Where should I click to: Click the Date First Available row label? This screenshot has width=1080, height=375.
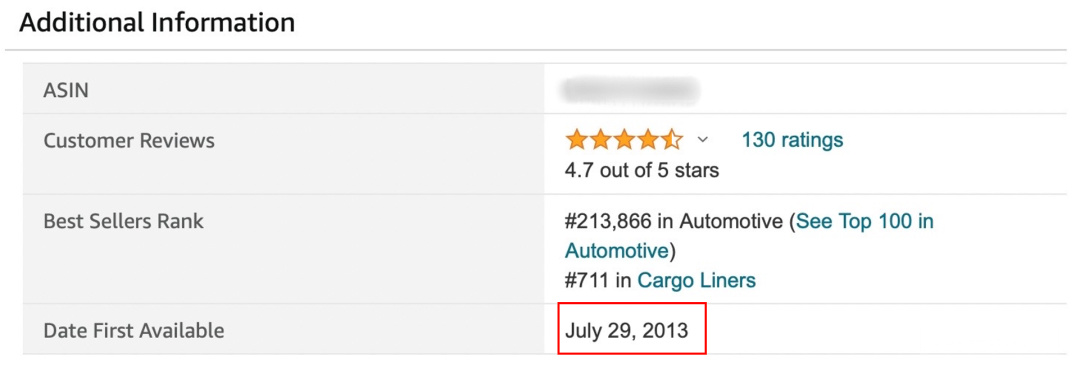(x=134, y=330)
